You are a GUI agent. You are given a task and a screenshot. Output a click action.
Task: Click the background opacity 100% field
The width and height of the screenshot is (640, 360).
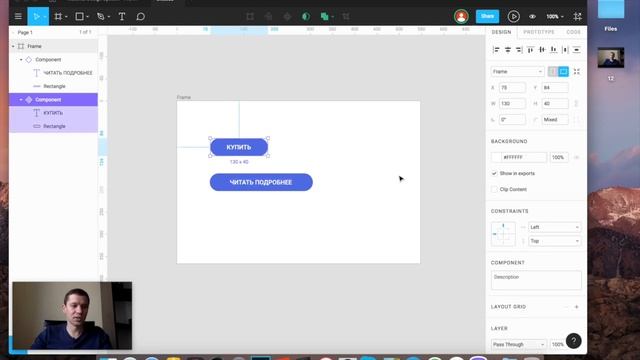[x=559, y=157]
